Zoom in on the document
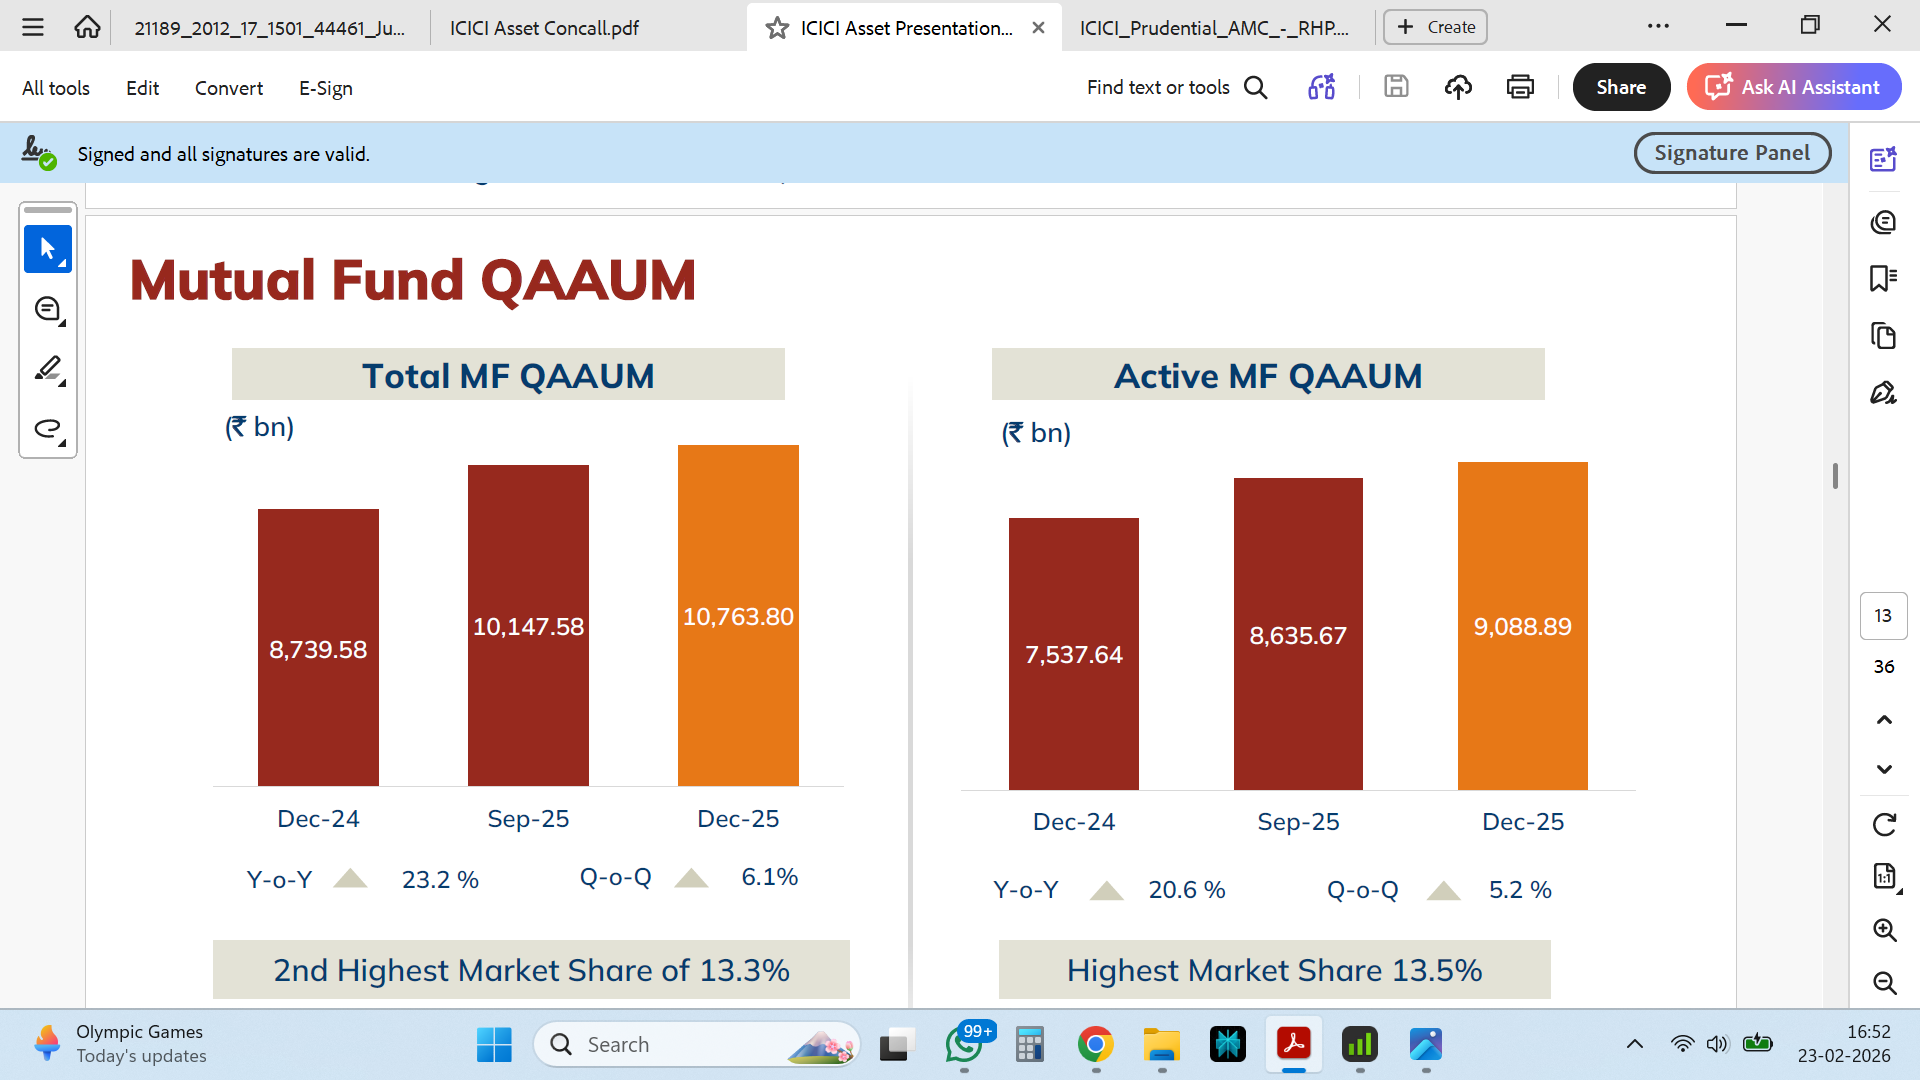Viewport: 1920px width, 1080px height. (1884, 930)
